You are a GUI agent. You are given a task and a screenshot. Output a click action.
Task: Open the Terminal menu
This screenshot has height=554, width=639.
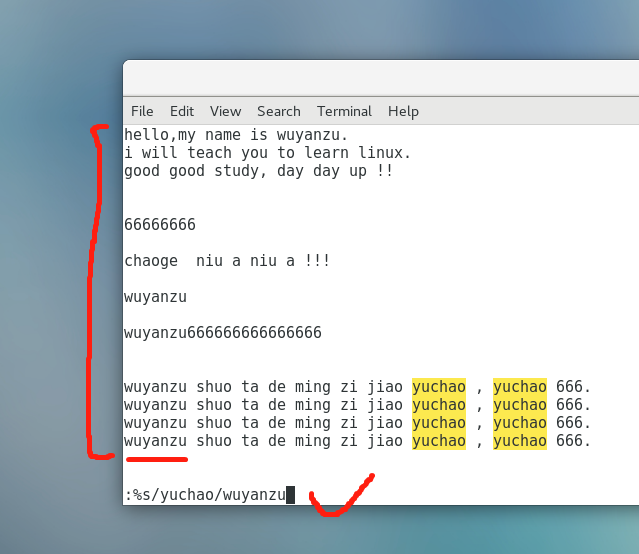click(x=344, y=111)
